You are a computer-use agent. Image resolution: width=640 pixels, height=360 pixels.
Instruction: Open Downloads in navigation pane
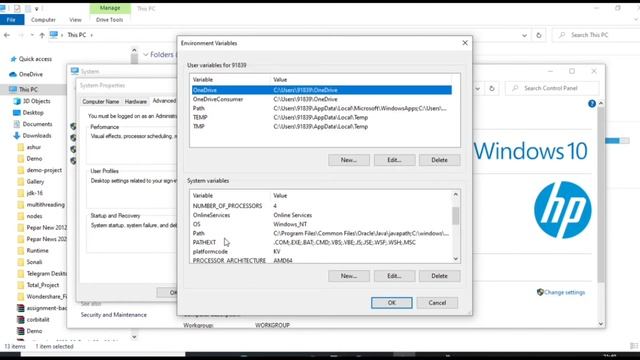pyautogui.click(x=37, y=136)
